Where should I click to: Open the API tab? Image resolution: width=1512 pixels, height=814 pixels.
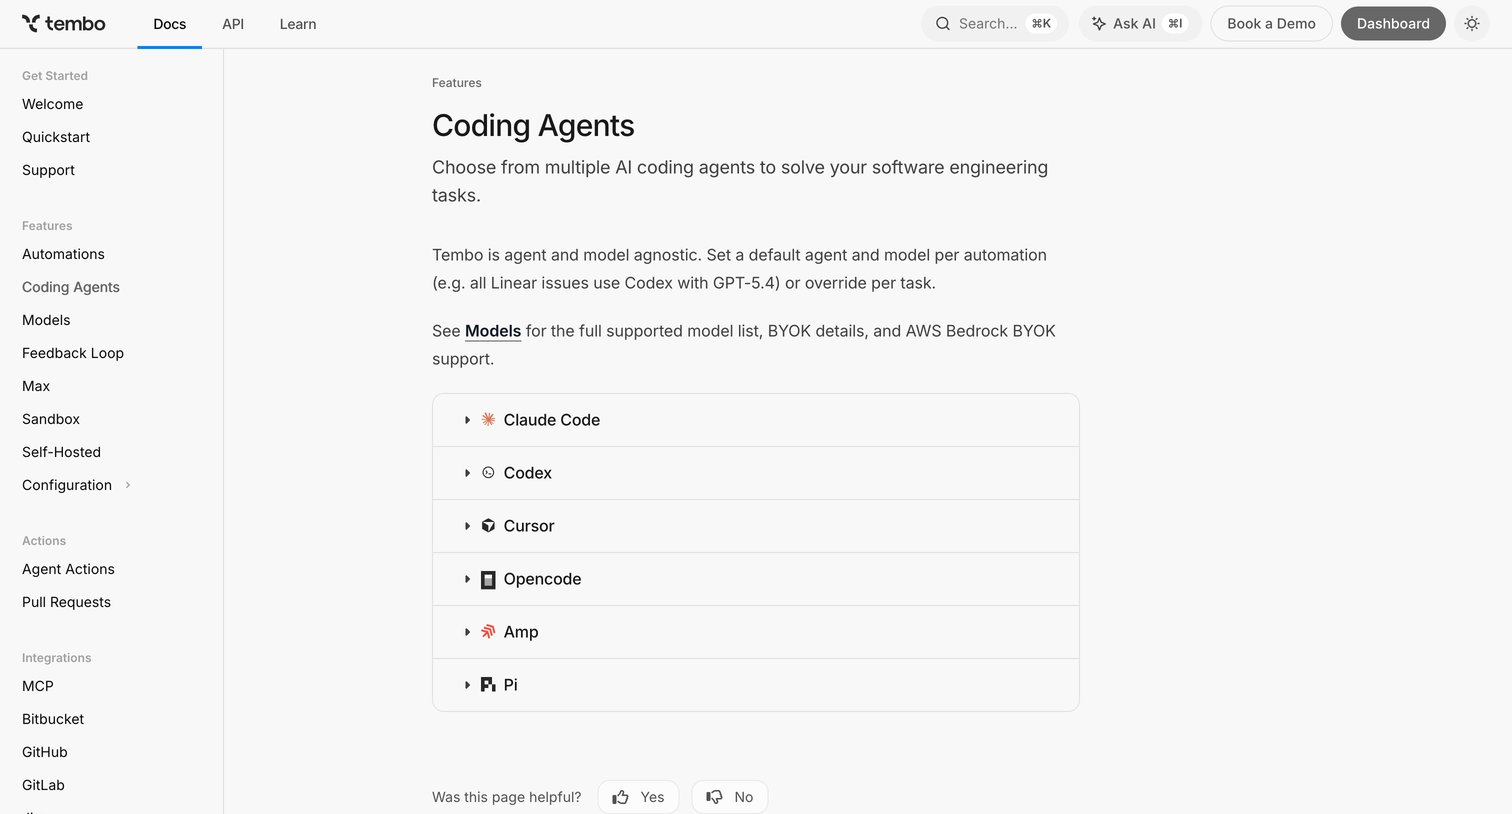233,24
